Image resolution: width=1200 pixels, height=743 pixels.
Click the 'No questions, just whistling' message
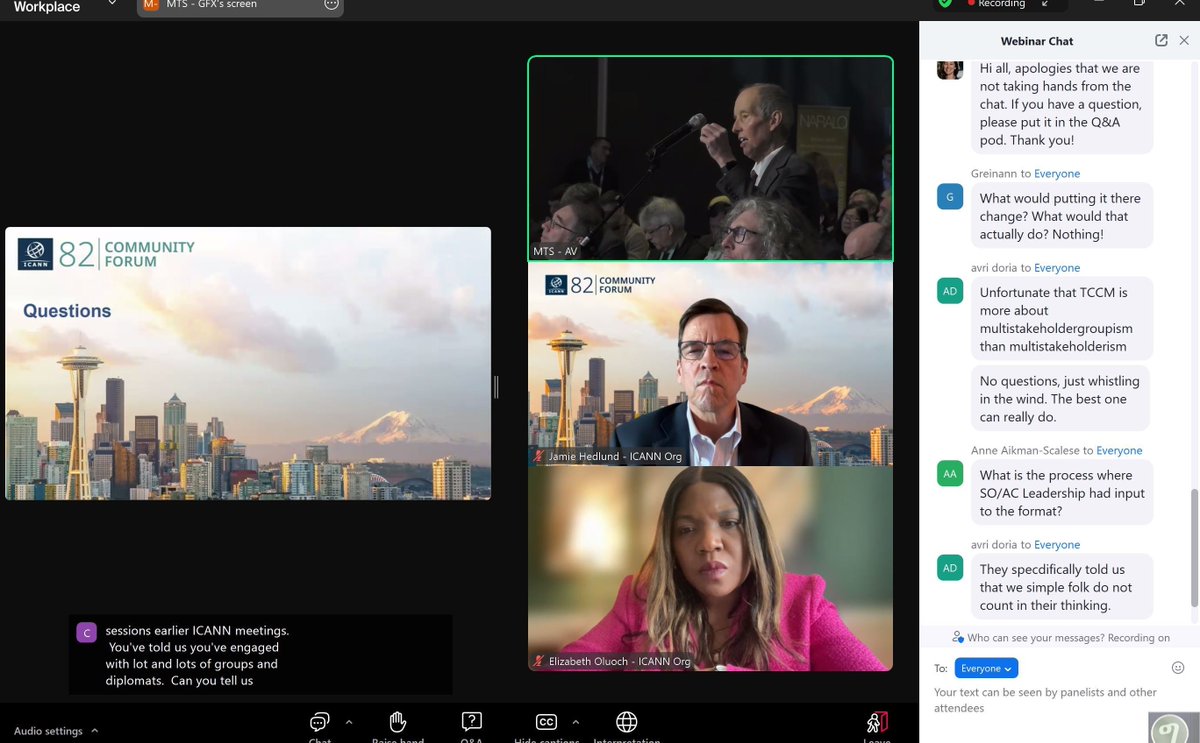[x=1060, y=399]
